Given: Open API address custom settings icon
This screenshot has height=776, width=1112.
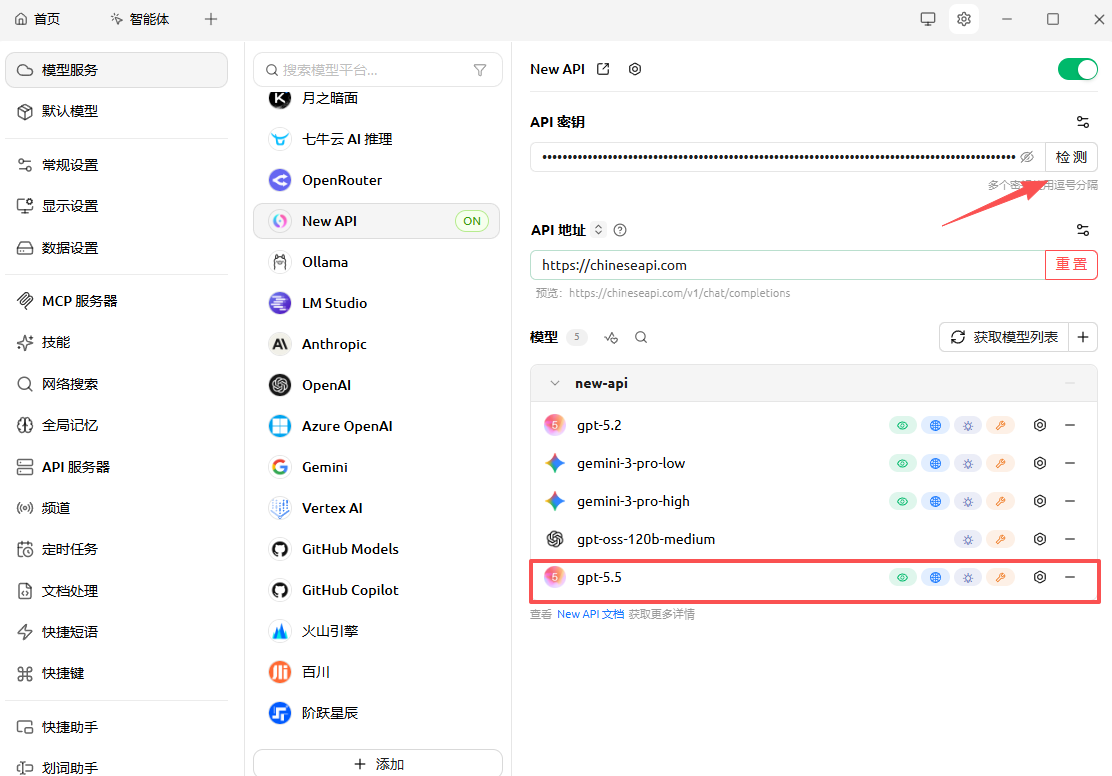Looking at the screenshot, I should pyautogui.click(x=1082, y=230).
